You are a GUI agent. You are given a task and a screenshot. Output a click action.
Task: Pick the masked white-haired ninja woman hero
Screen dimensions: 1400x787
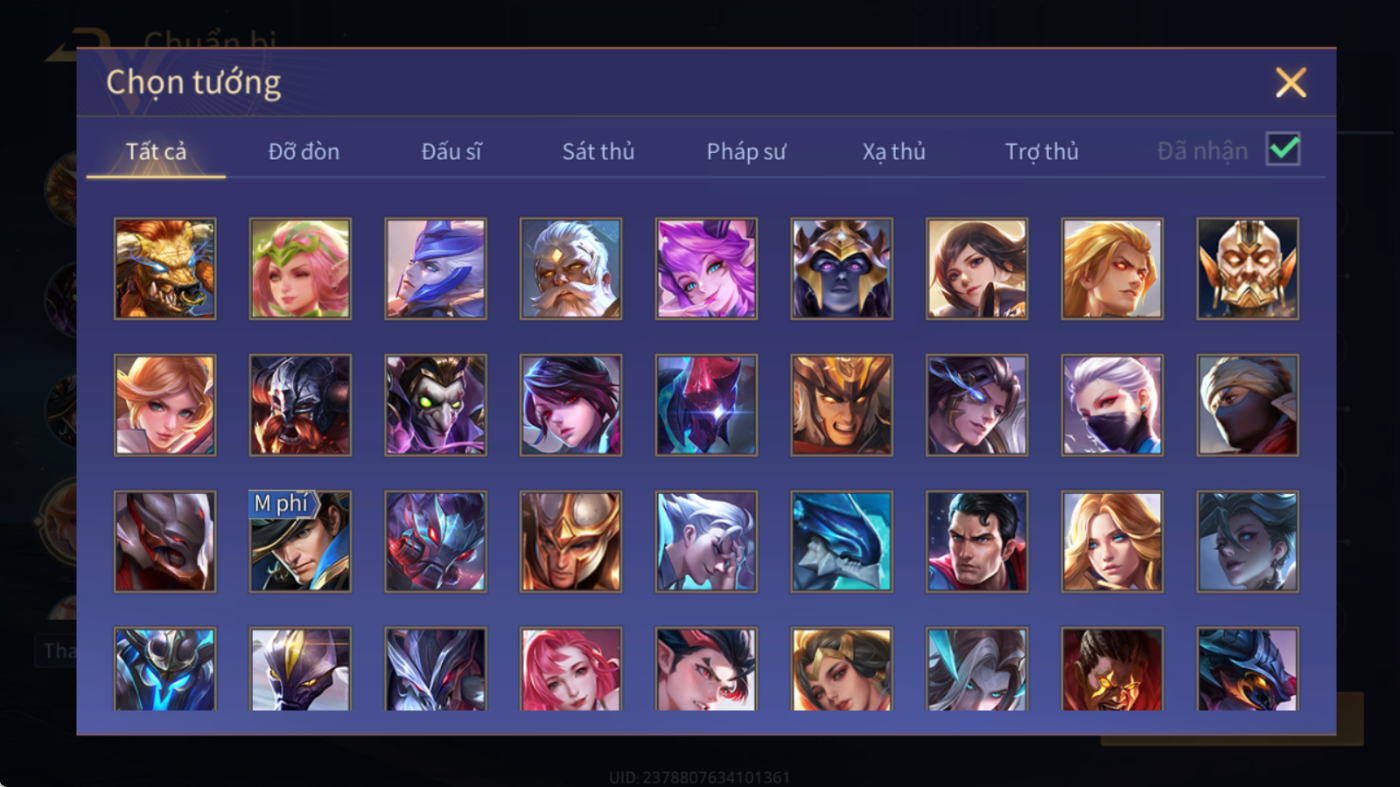[x=1112, y=405]
